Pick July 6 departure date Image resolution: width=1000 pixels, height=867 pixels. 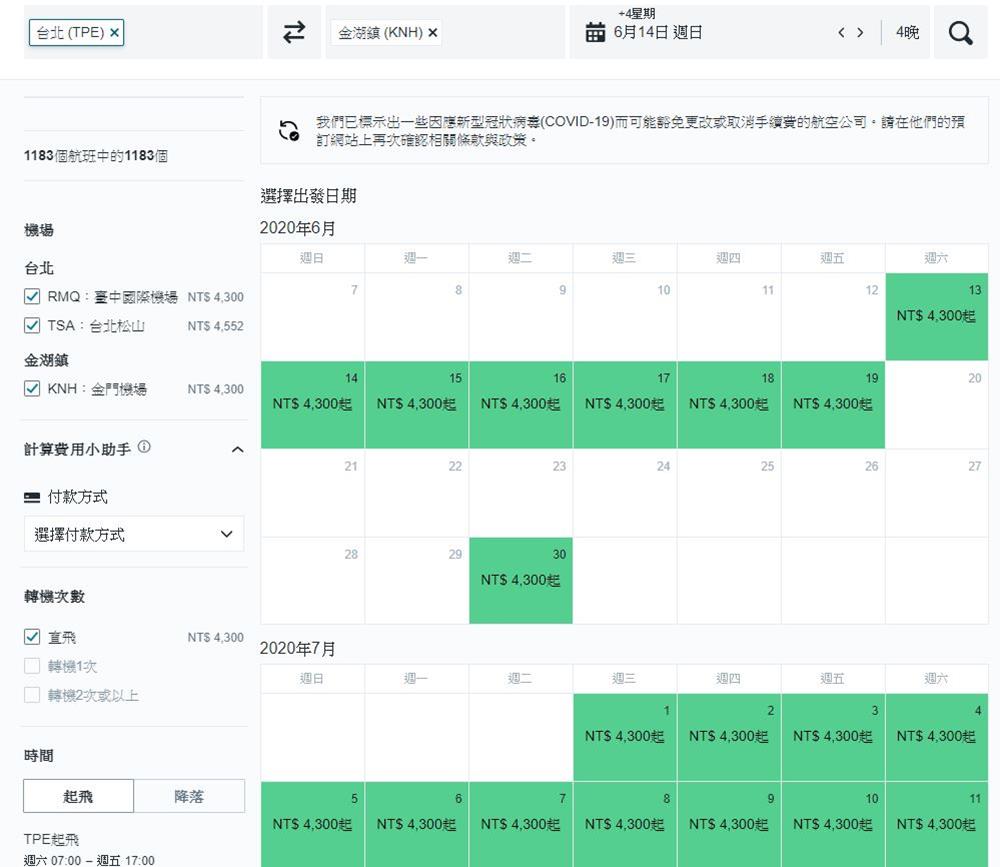[x=416, y=824]
